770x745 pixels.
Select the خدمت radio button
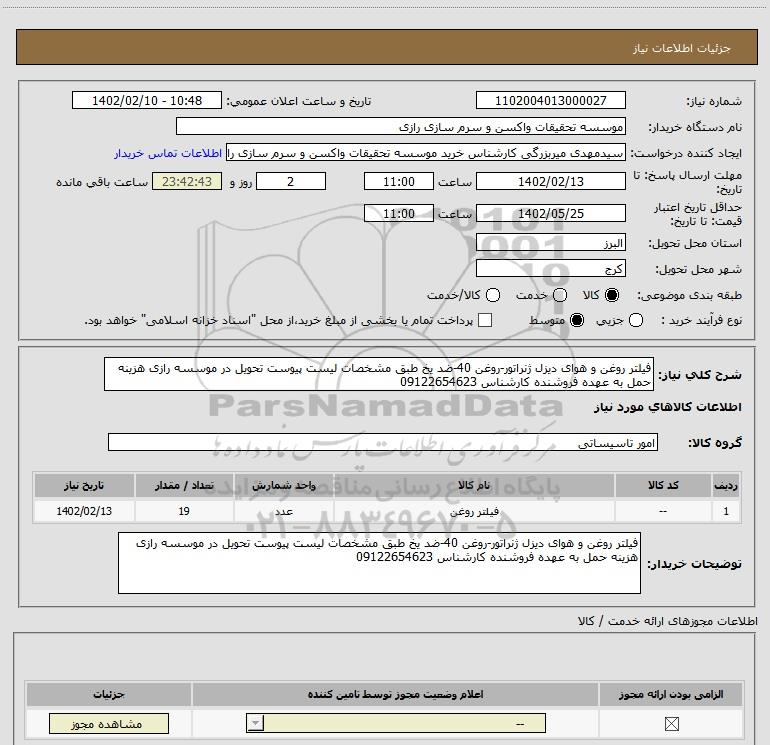560,295
